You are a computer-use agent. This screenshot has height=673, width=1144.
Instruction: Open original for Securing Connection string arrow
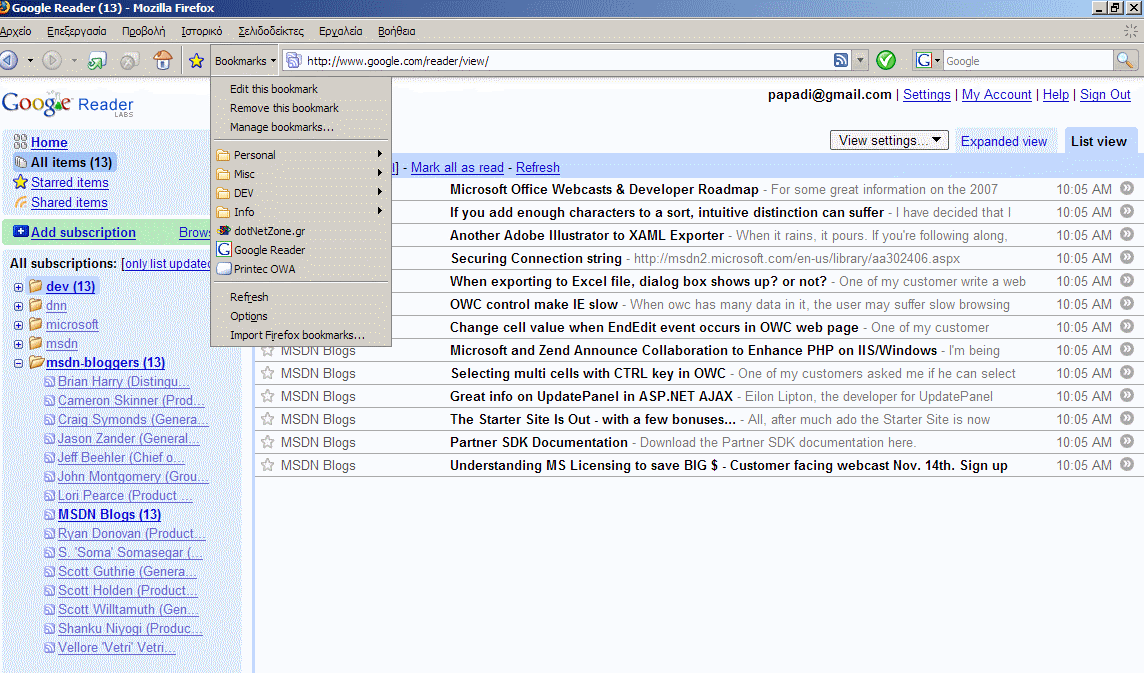tap(1126, 257)
